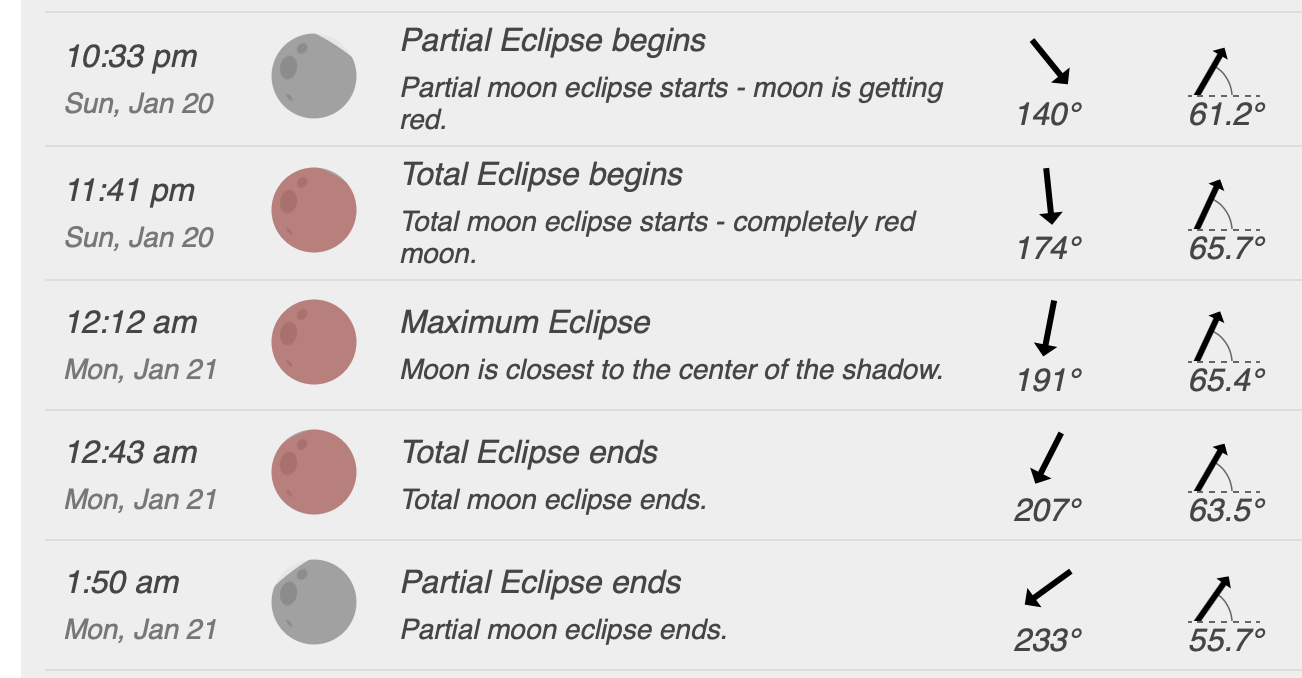
Task: Select the Total Eclipse begins heading
Action: click(542, 175)
